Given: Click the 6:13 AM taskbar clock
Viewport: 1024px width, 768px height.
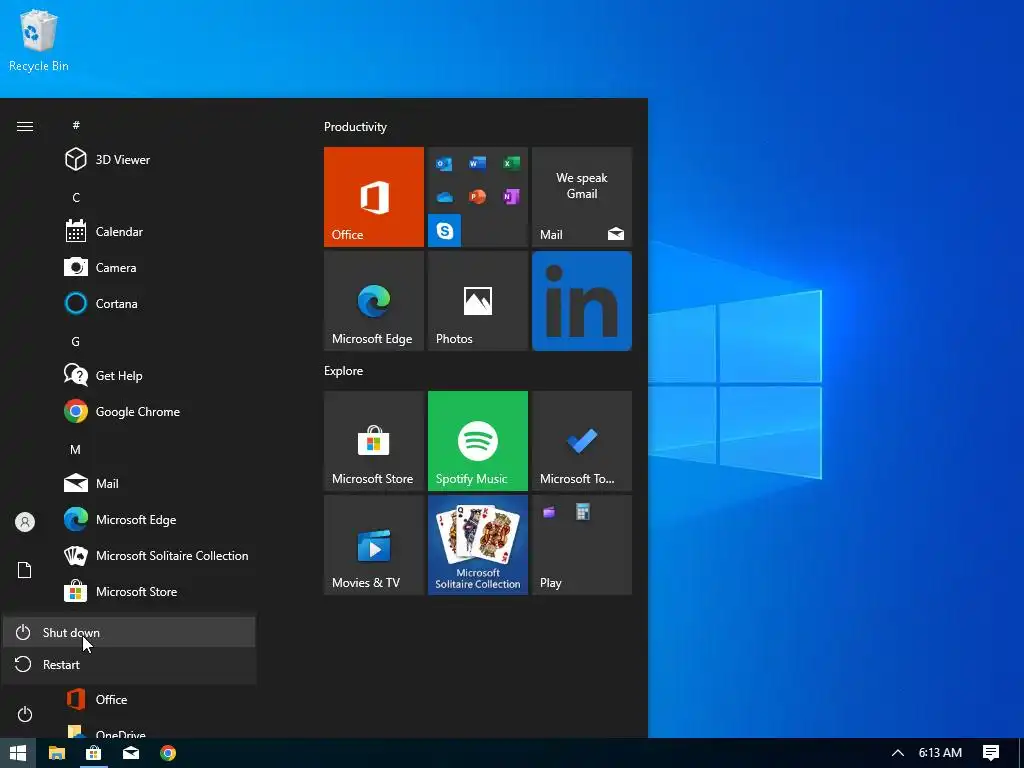Looking at the screenshot, I should (x=940, y=753).
